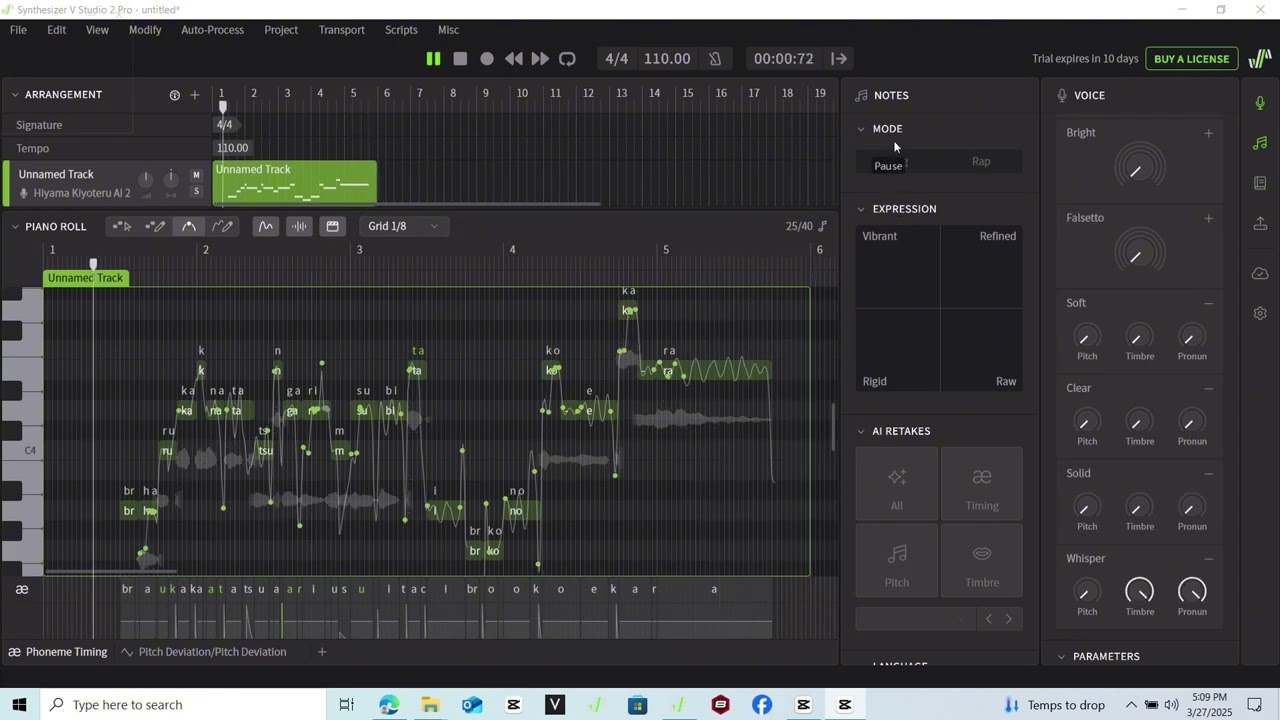1280x720 pixels.
Task: Stop playback
Action: click(x=460, y=59)
